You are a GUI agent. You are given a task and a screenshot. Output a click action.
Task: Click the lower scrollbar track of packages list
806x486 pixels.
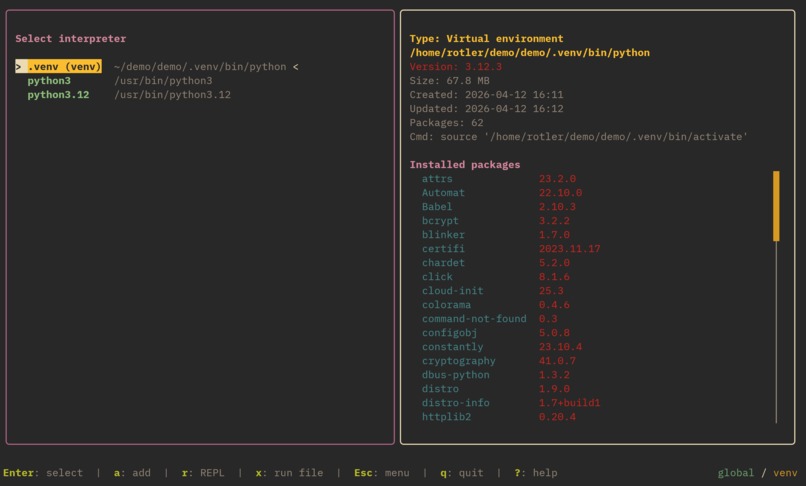tap(776, 332)
